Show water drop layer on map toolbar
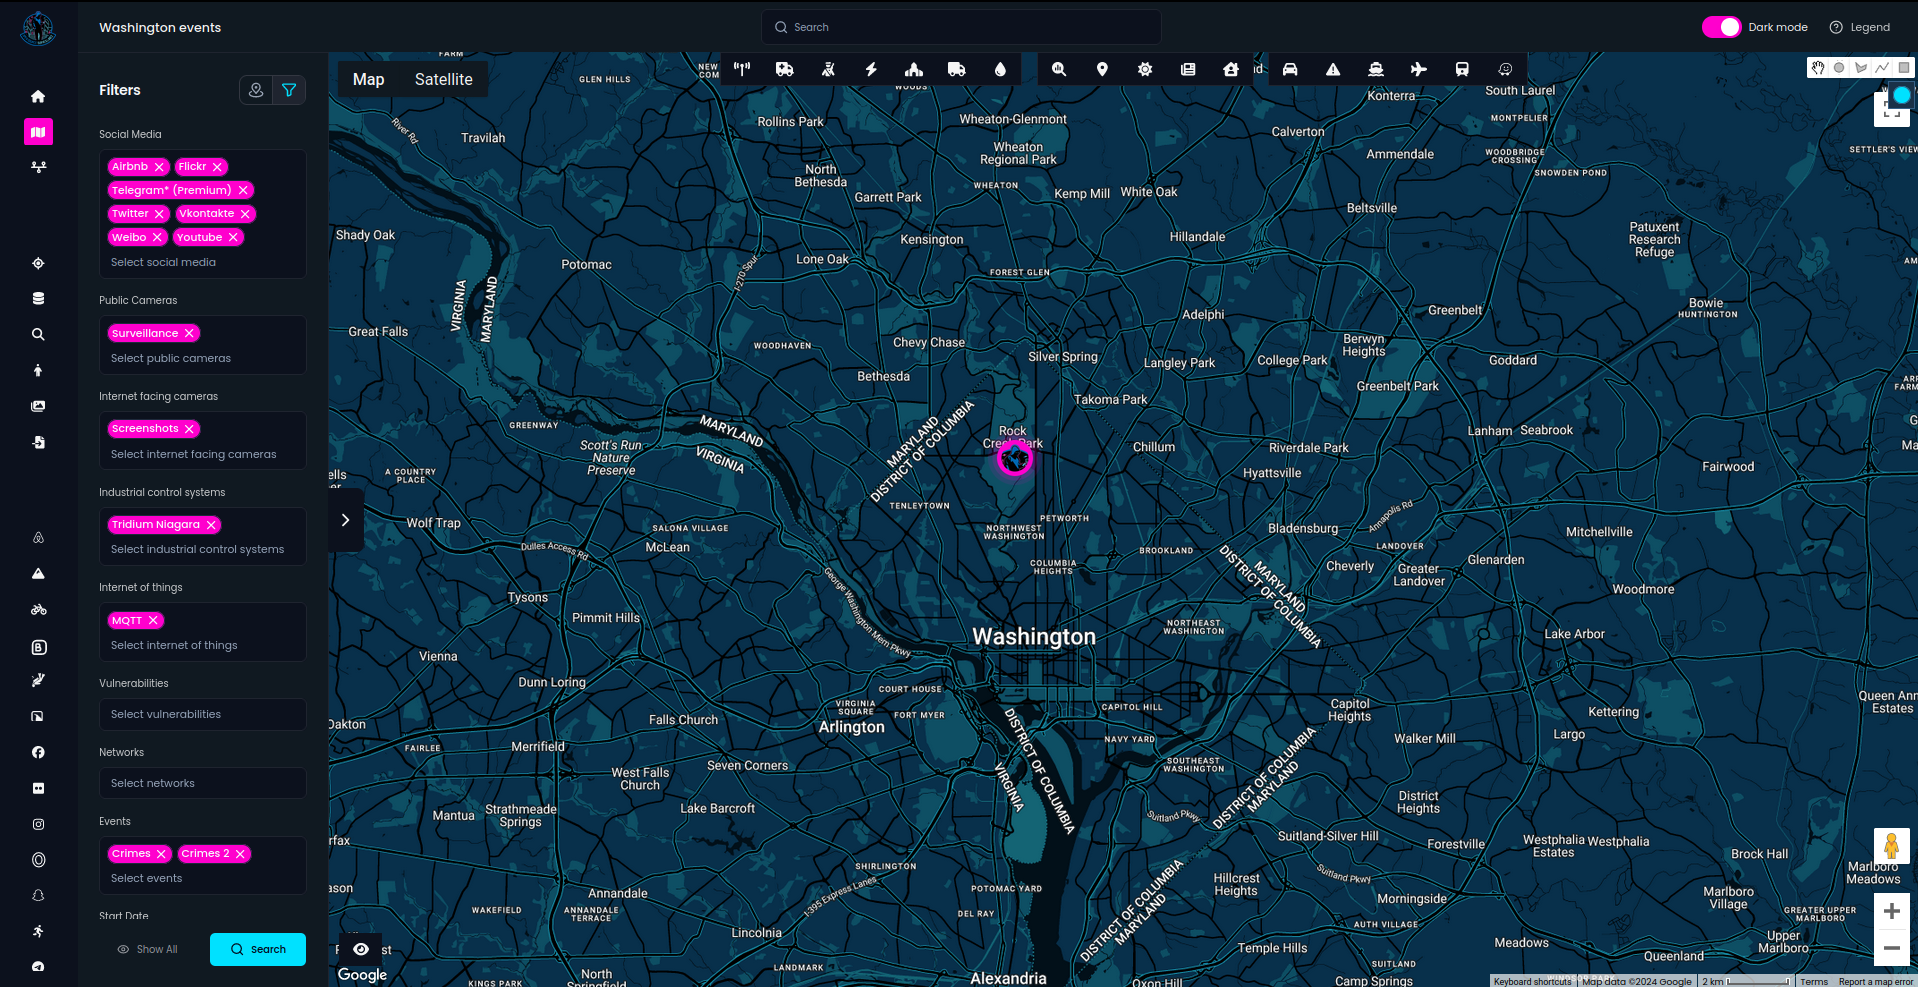Image resolution: width=1918 pixels, height=987 pixels. point(1000,69)
